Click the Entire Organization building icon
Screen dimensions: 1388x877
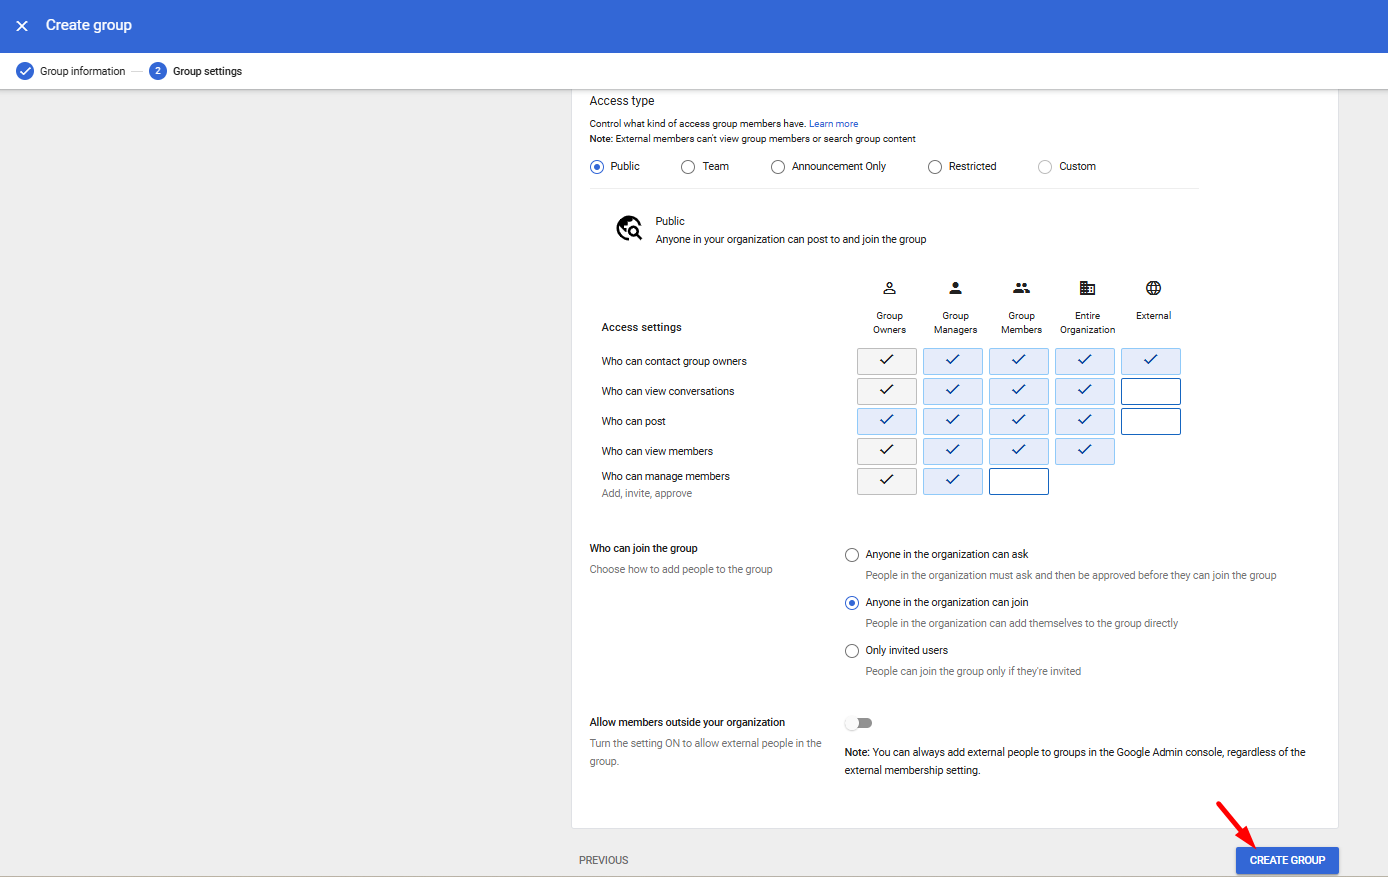(1087, 288)
